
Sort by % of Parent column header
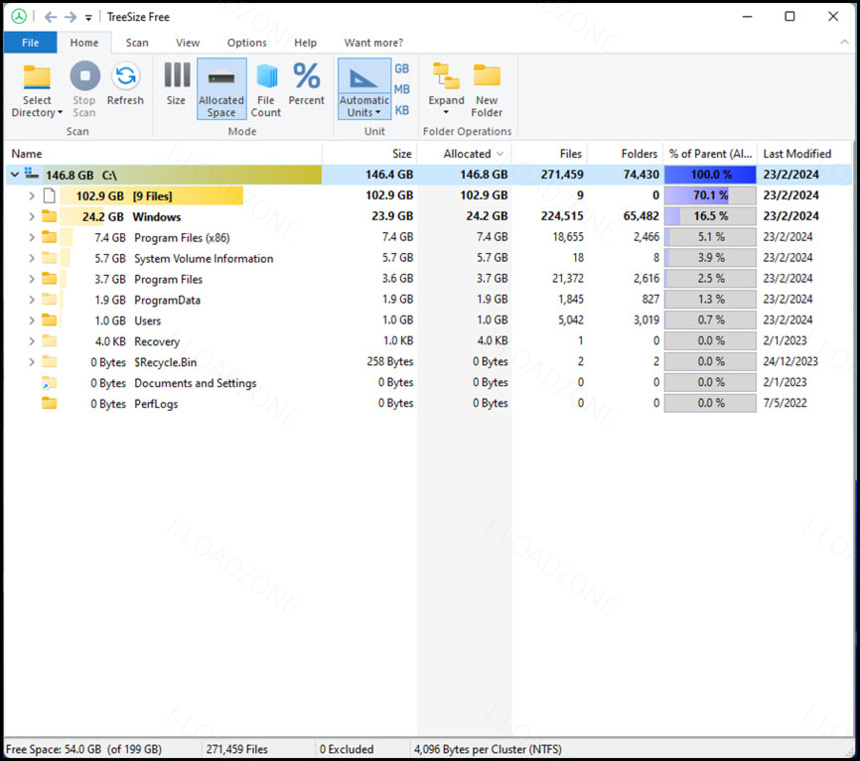[x=710, y=154]
